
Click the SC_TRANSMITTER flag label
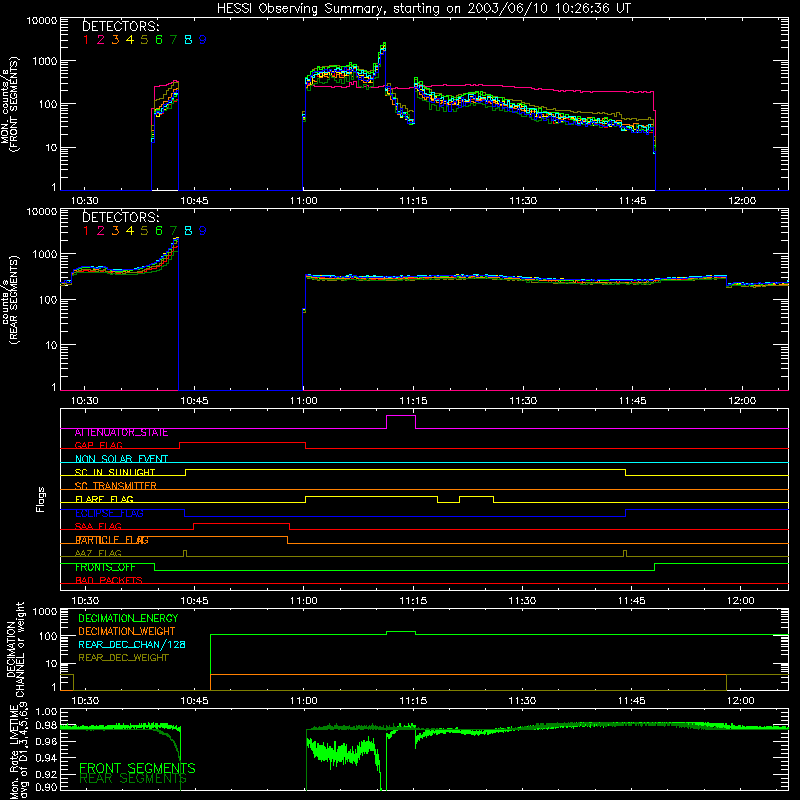pyautogui.click(x=116, y=486)
